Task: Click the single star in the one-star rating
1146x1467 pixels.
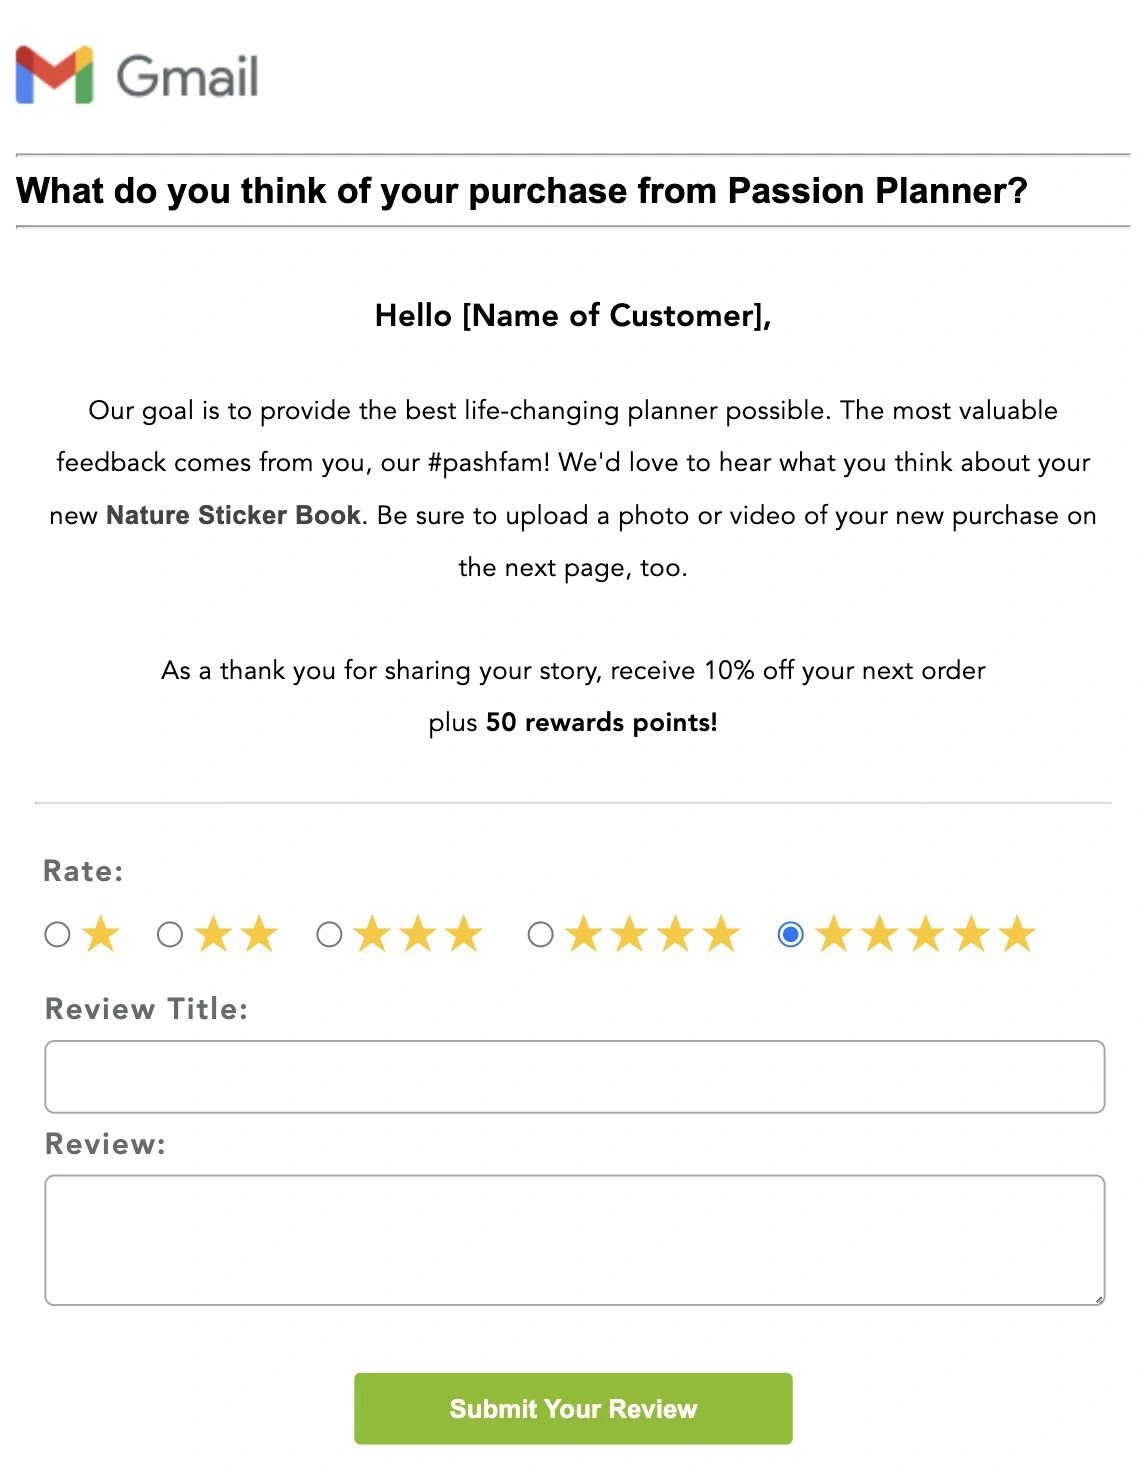Action: tap(100, 934)
